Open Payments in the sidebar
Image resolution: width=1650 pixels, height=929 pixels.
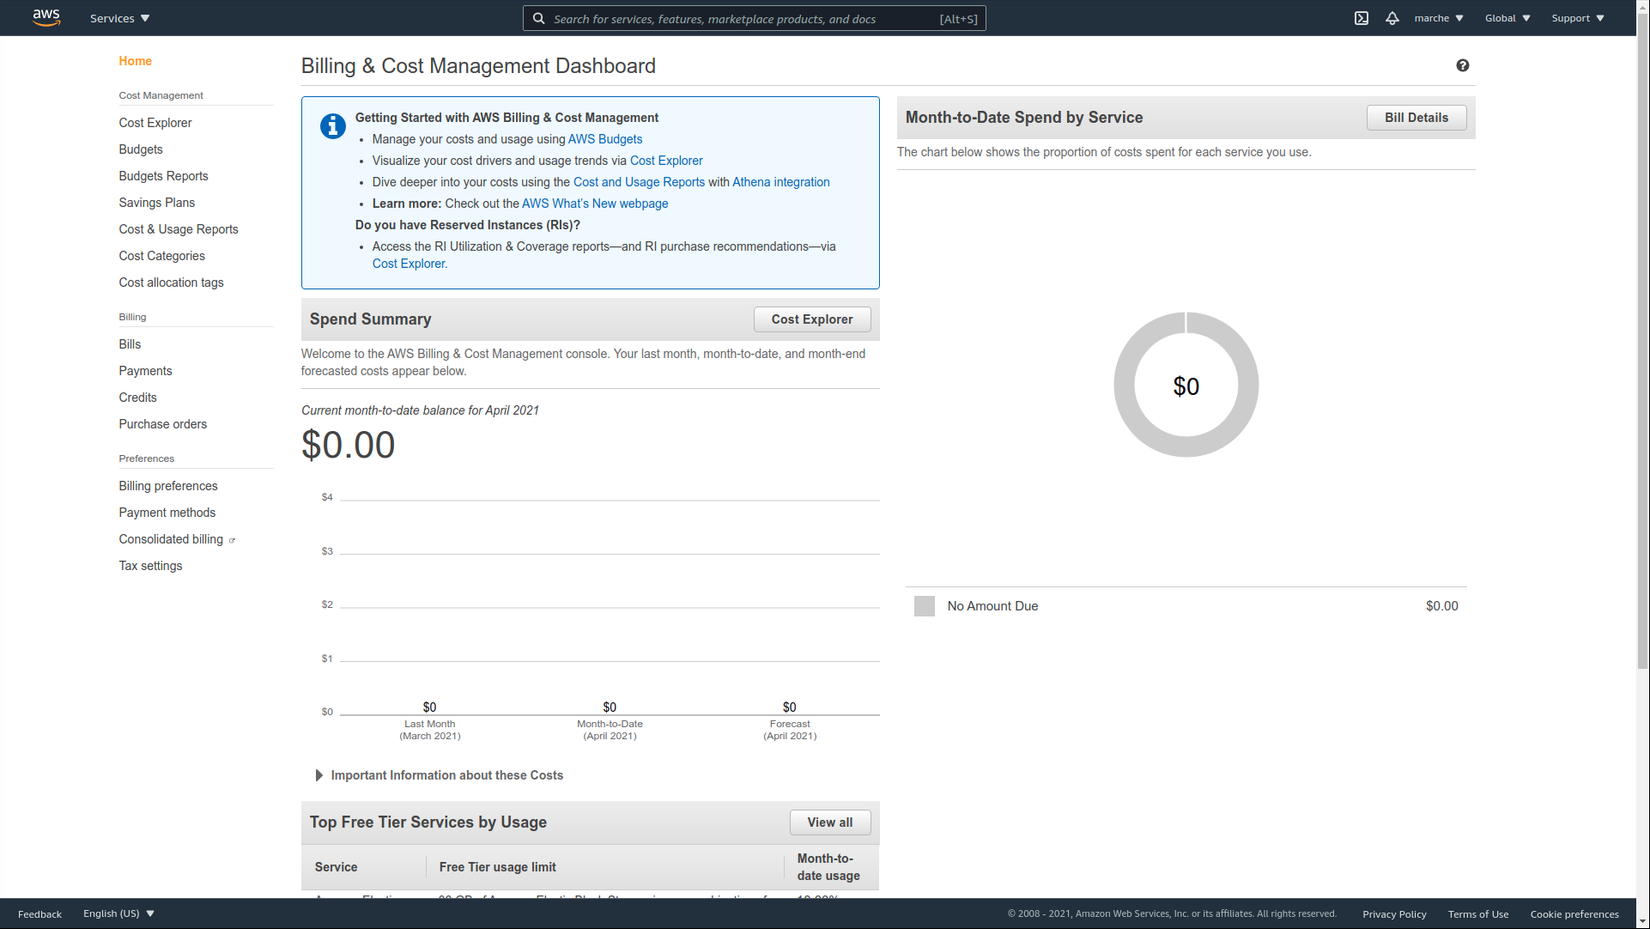click(146, 371)
